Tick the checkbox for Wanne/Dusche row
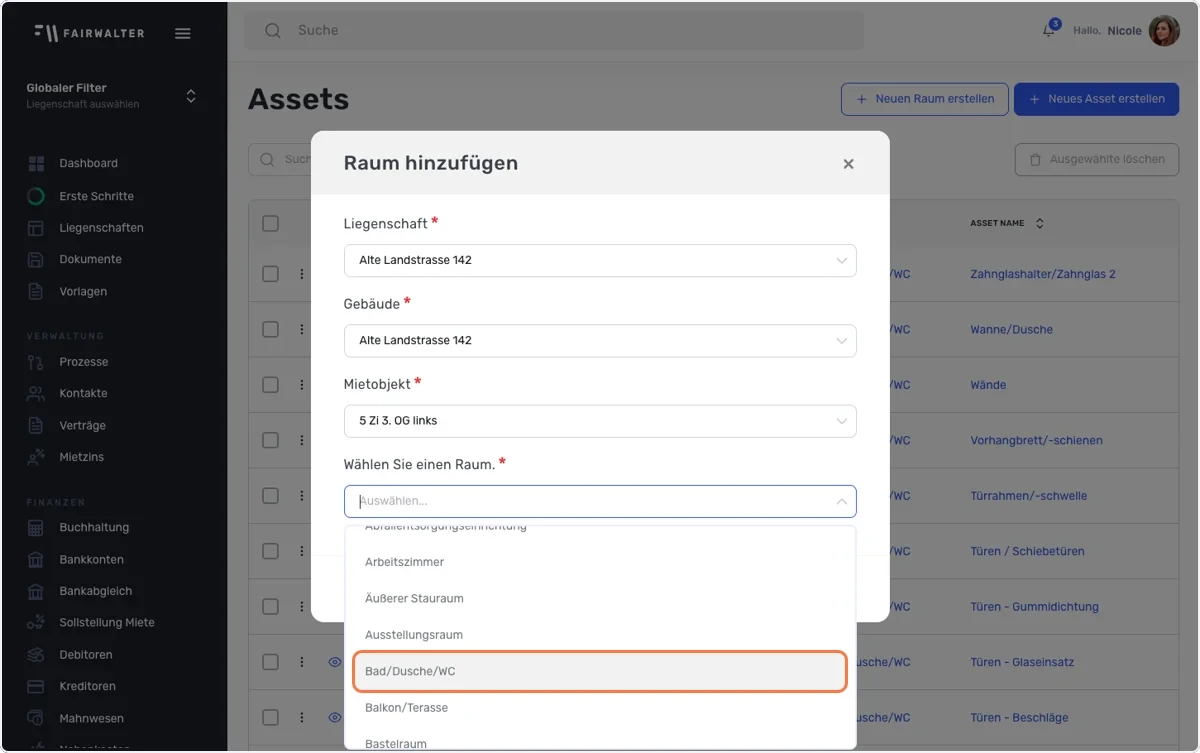The image size is (1200, 753). (x=270, y=329)
